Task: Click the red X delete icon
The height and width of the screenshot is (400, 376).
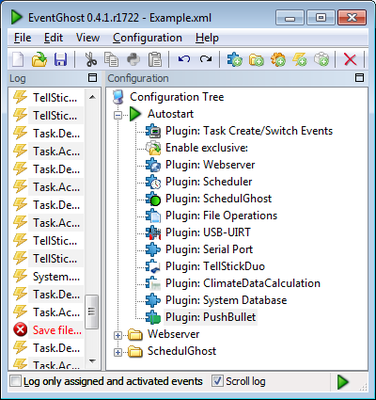Action: [350, 60]
